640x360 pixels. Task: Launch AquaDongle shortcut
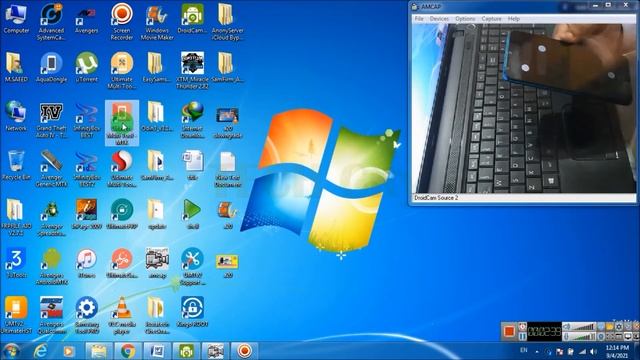coord(51,68)
